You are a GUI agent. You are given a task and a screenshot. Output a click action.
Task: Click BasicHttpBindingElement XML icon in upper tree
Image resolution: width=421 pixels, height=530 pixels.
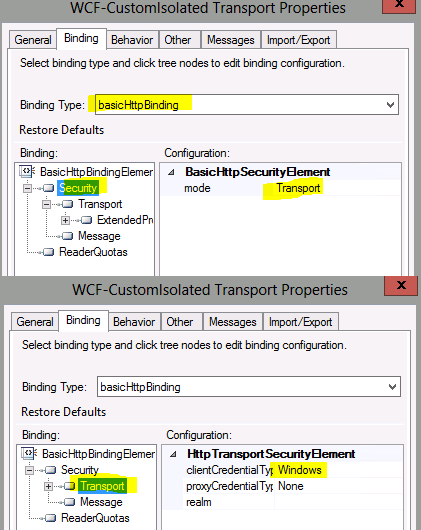coord(27,171)
